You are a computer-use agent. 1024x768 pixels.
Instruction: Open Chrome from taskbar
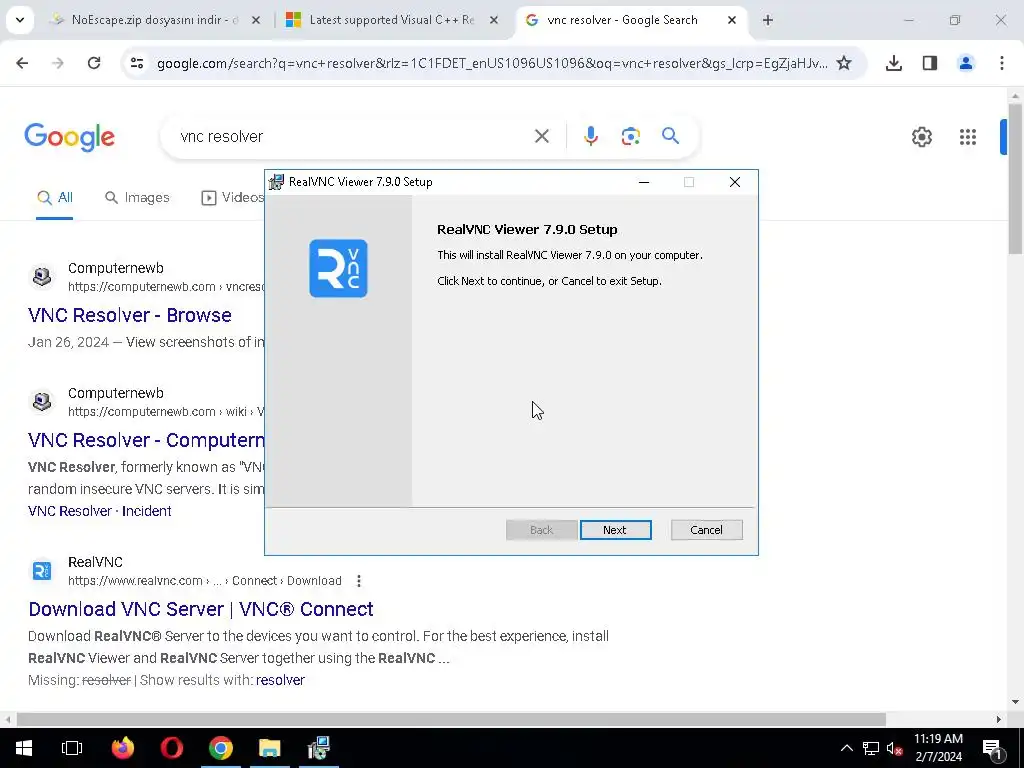(x=221, y=748)
